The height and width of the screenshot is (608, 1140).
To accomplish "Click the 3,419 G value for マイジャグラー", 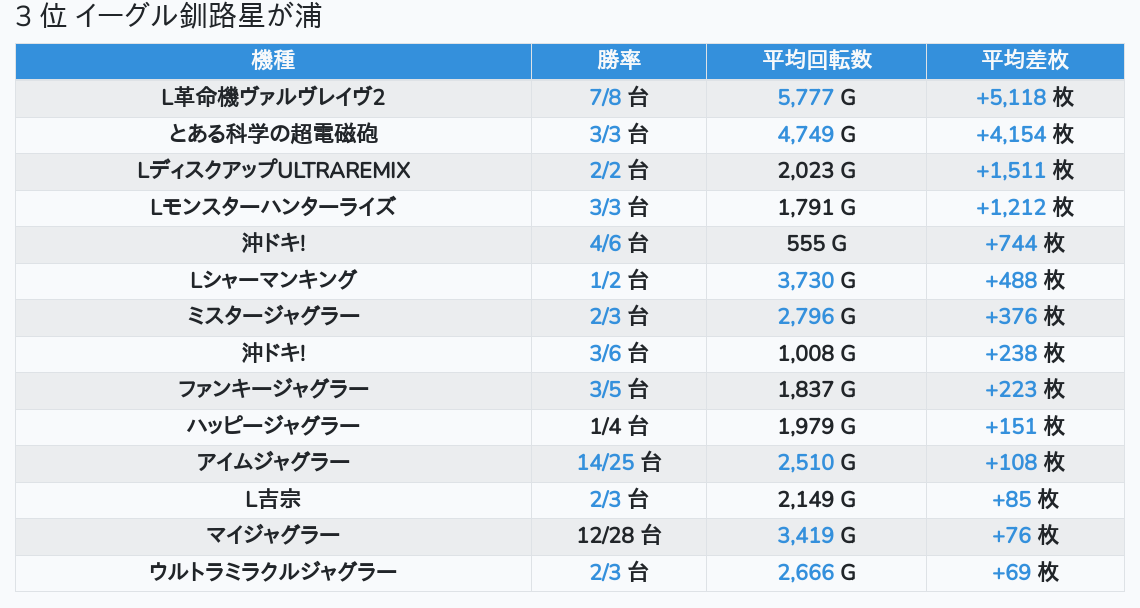I will pyautogui.click(x=805, y=535).
